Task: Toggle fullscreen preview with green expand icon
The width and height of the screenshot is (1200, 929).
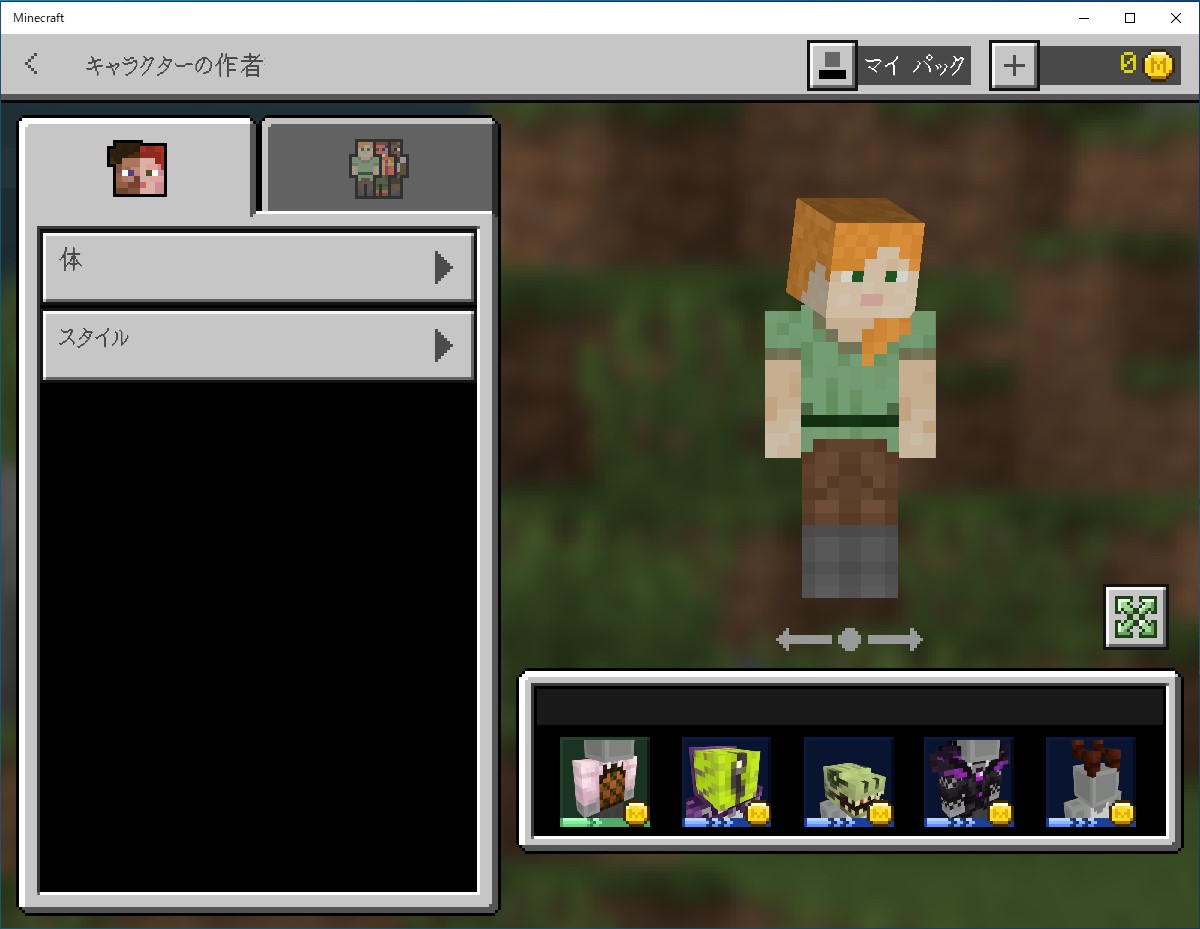Action: click(x=1136, y=617)
